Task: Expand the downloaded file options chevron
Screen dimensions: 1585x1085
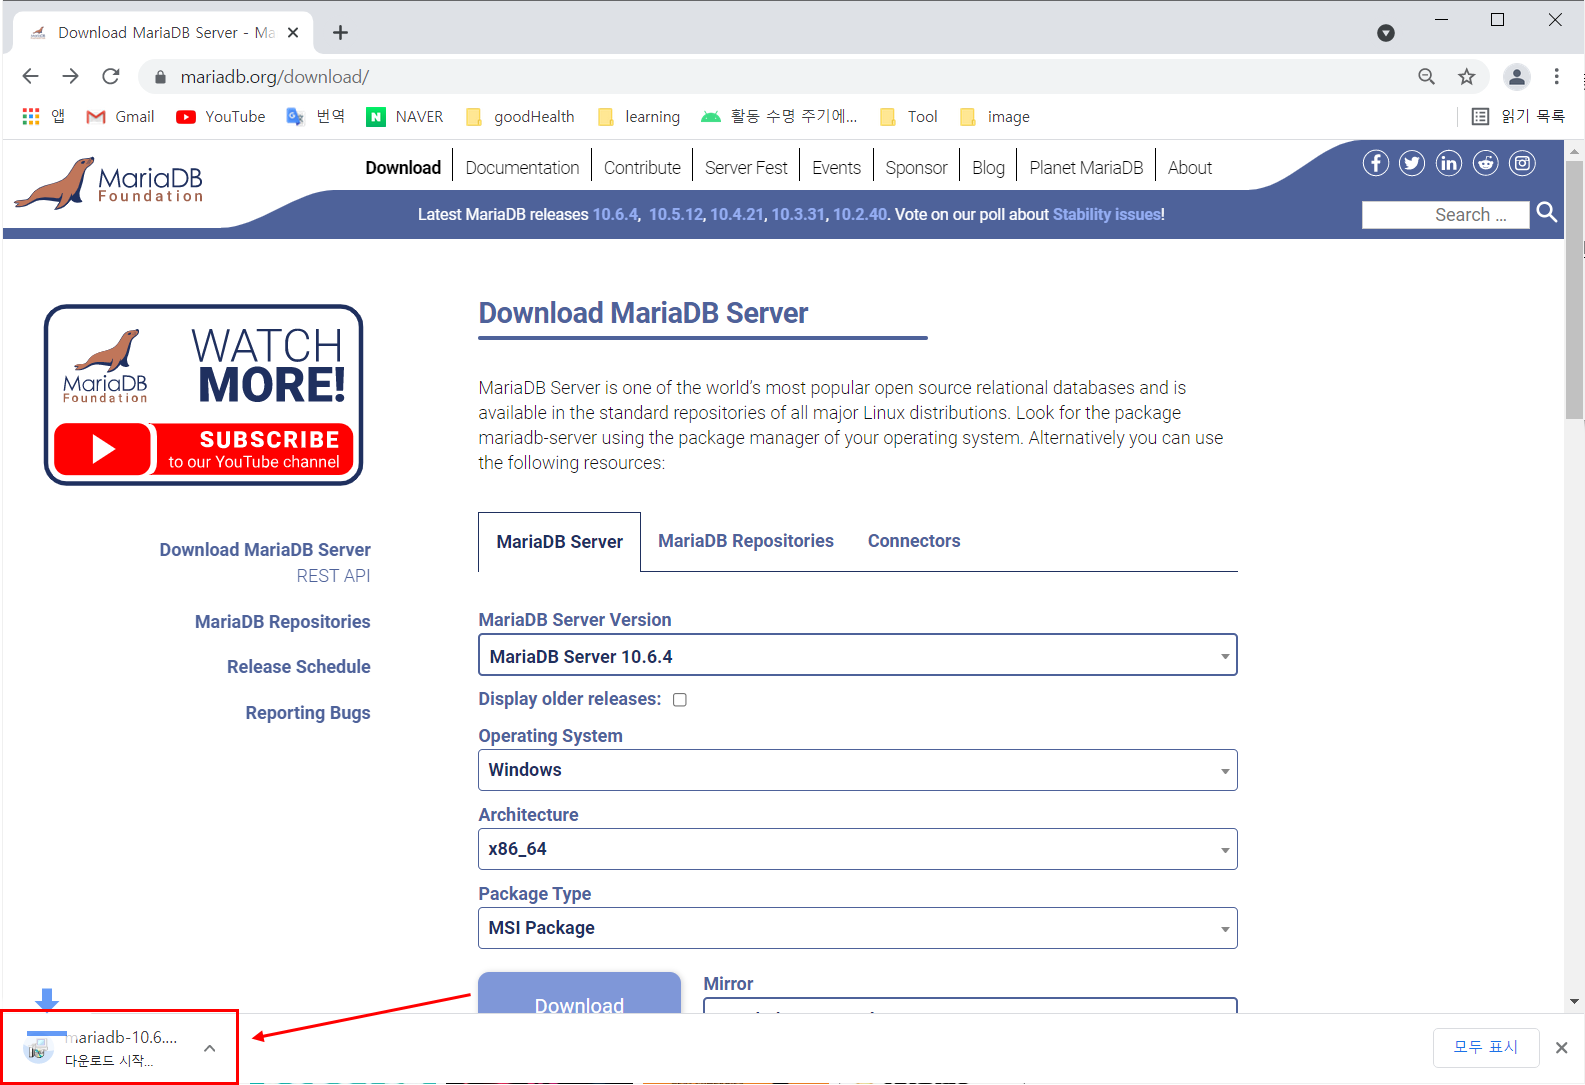Action: coord(209,1048)
